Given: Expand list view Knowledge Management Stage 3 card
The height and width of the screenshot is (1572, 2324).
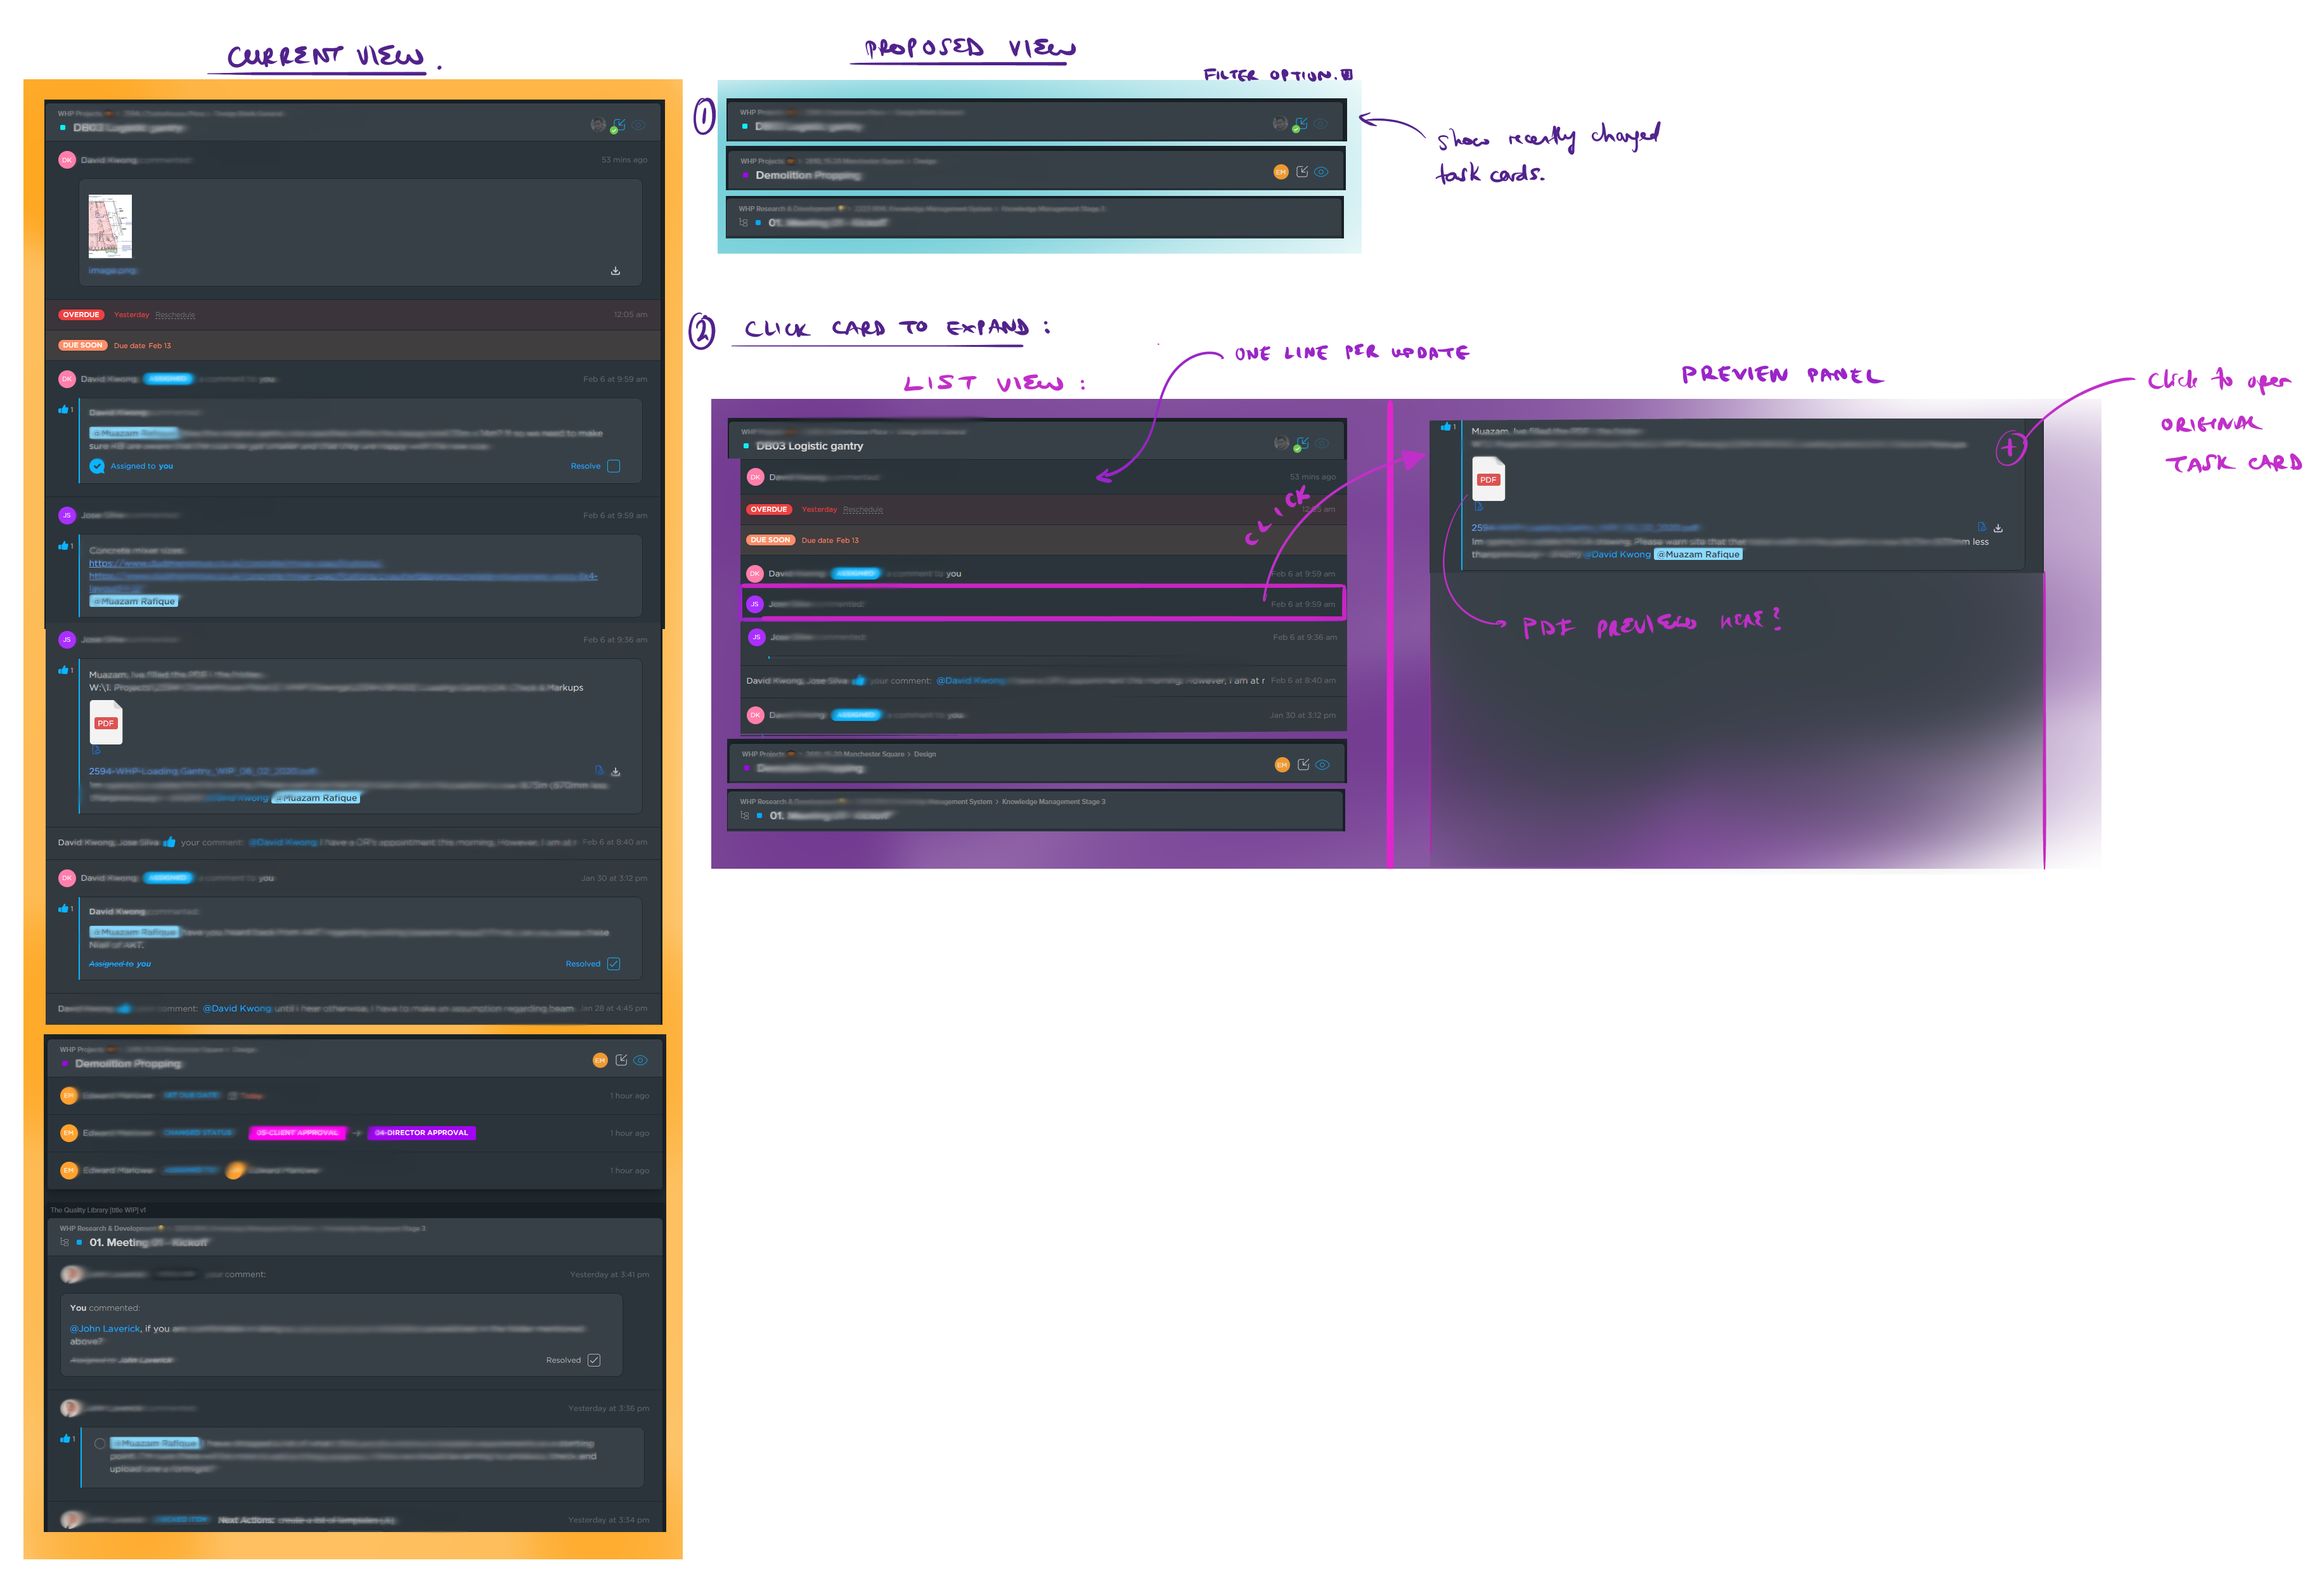Looking at the screenshot, I should tap(1035, 810).
